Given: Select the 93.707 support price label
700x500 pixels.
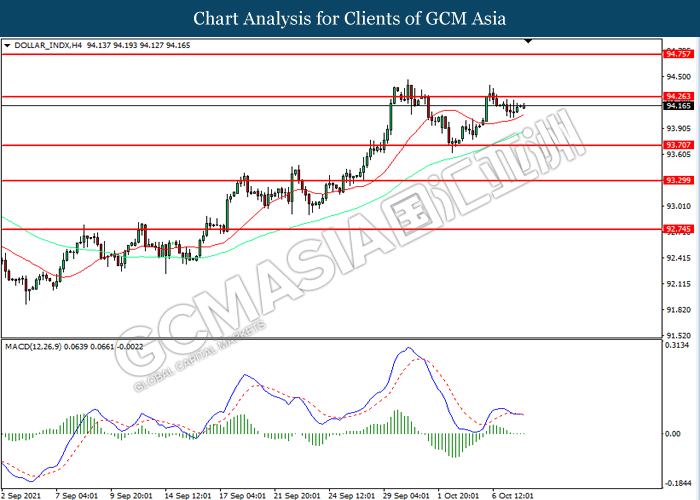Looking at the screenshot, I should pos(678,145).
